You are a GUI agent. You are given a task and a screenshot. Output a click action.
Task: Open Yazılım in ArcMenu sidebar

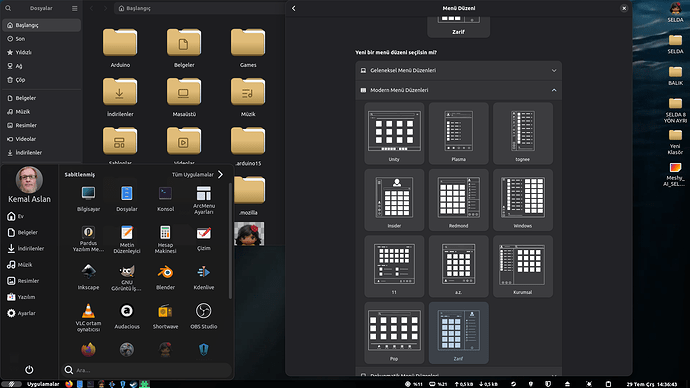(21, 297)
